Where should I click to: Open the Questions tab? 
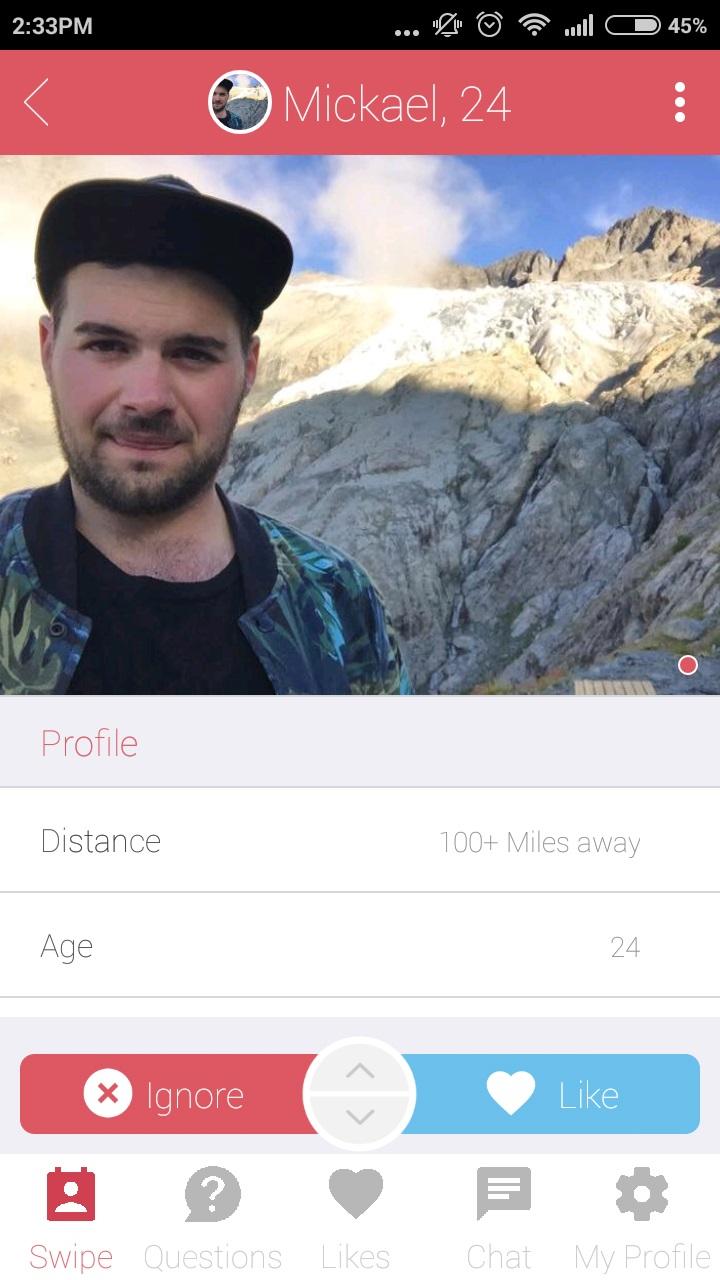pyautogui.click(x=213, y=1220)
